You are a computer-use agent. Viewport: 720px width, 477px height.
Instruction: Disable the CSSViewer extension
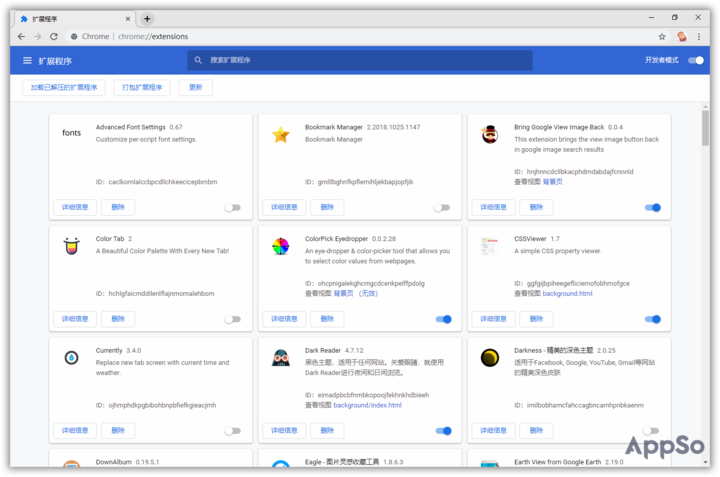click(x=652, y=319)
